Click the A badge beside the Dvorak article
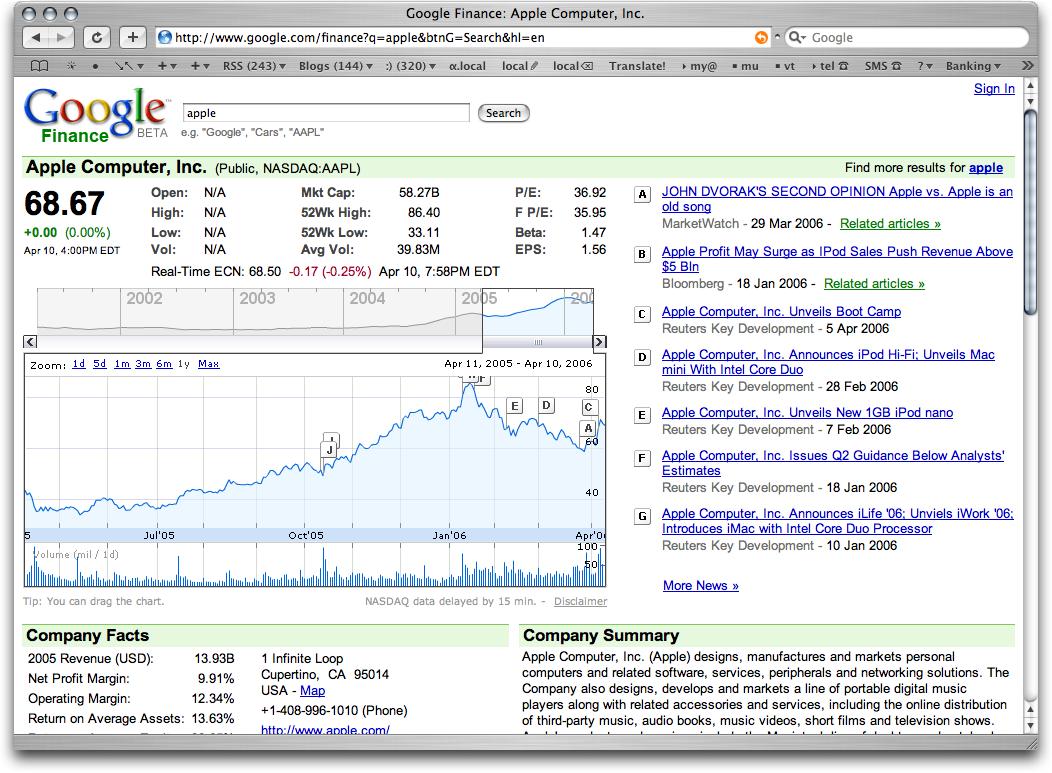Image resolution: width=1052 pixels, height=773 pixels. (x=642, y=195)
